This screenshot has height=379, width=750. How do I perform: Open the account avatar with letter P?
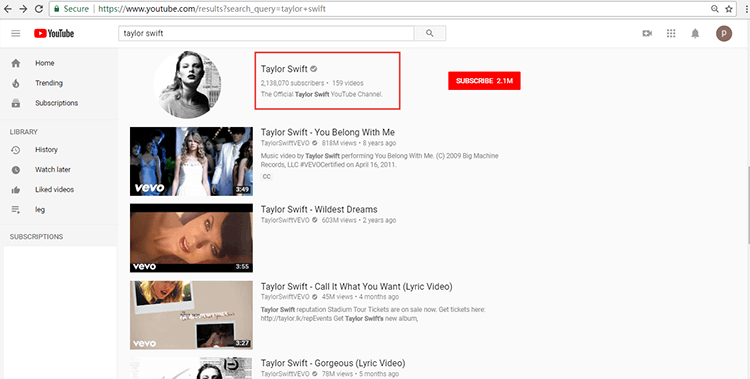[x=724, y=33]
